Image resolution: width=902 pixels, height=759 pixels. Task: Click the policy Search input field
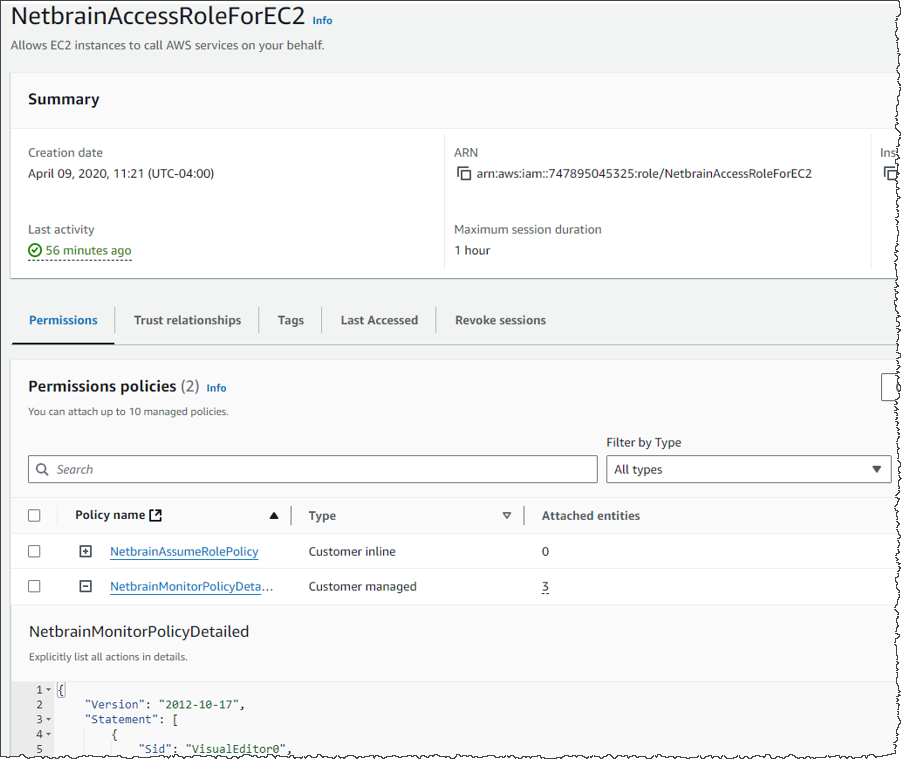320,470
